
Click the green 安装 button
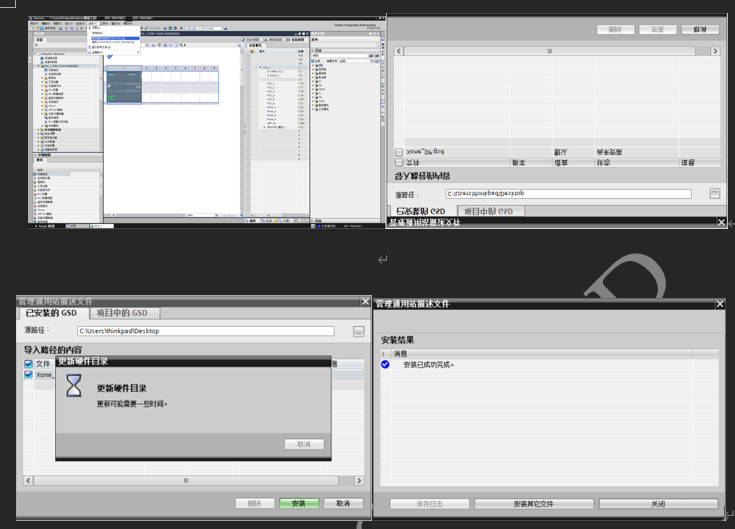(x=298, y=503)
